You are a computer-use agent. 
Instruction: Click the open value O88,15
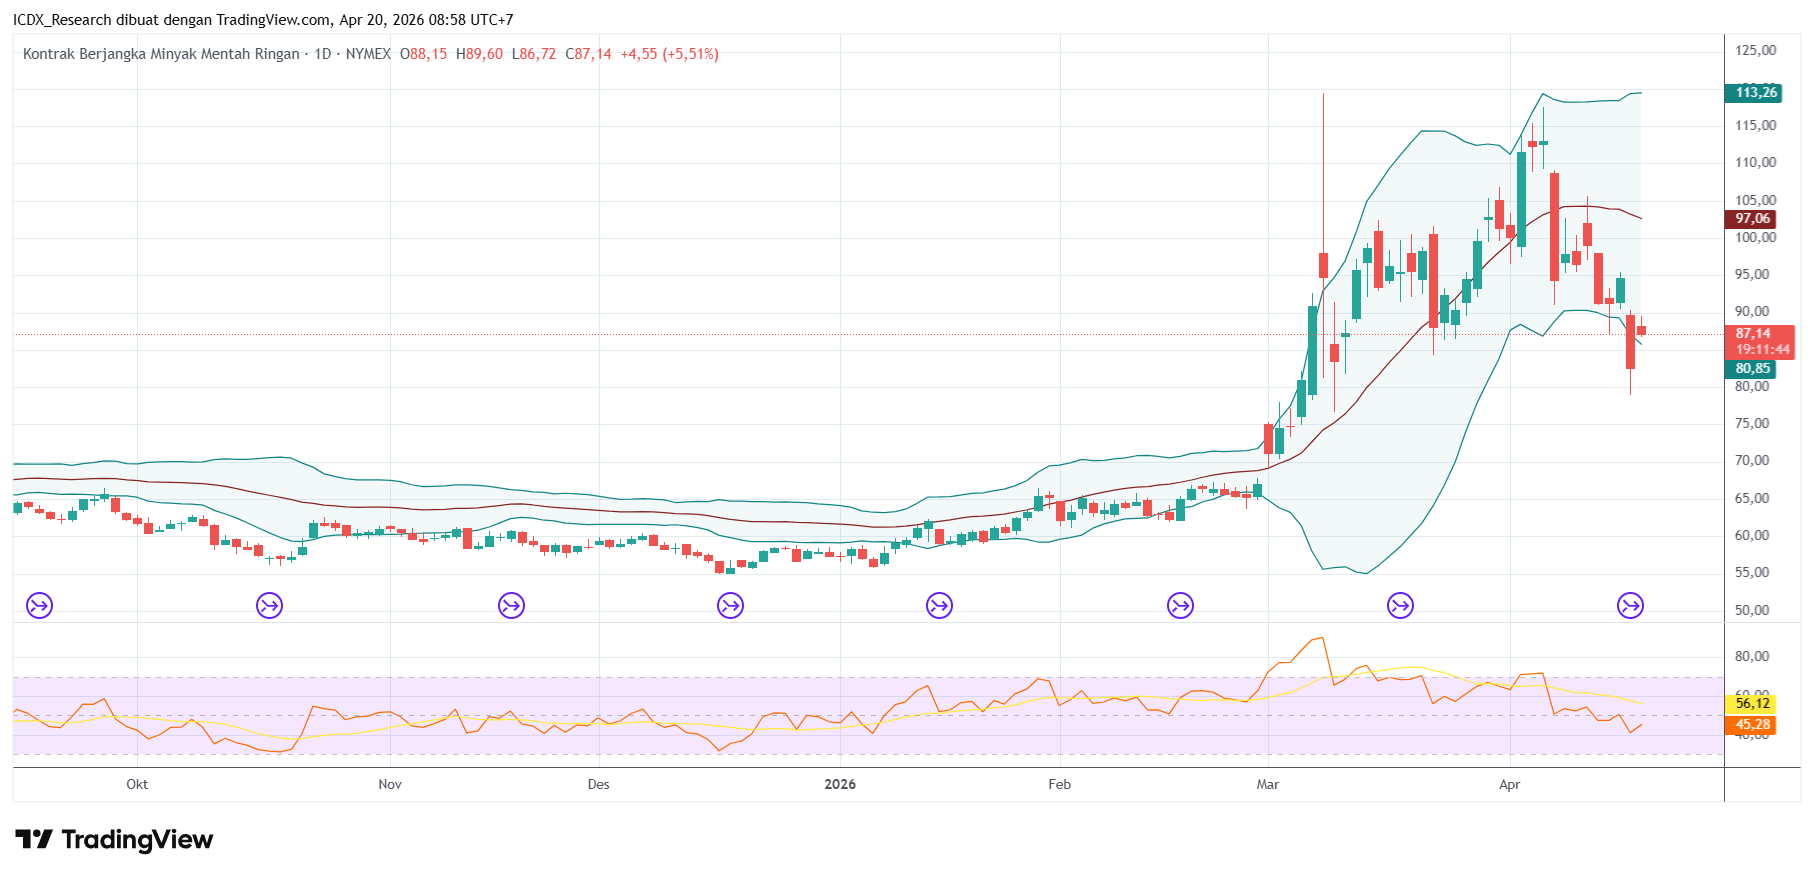click(423, 54)
